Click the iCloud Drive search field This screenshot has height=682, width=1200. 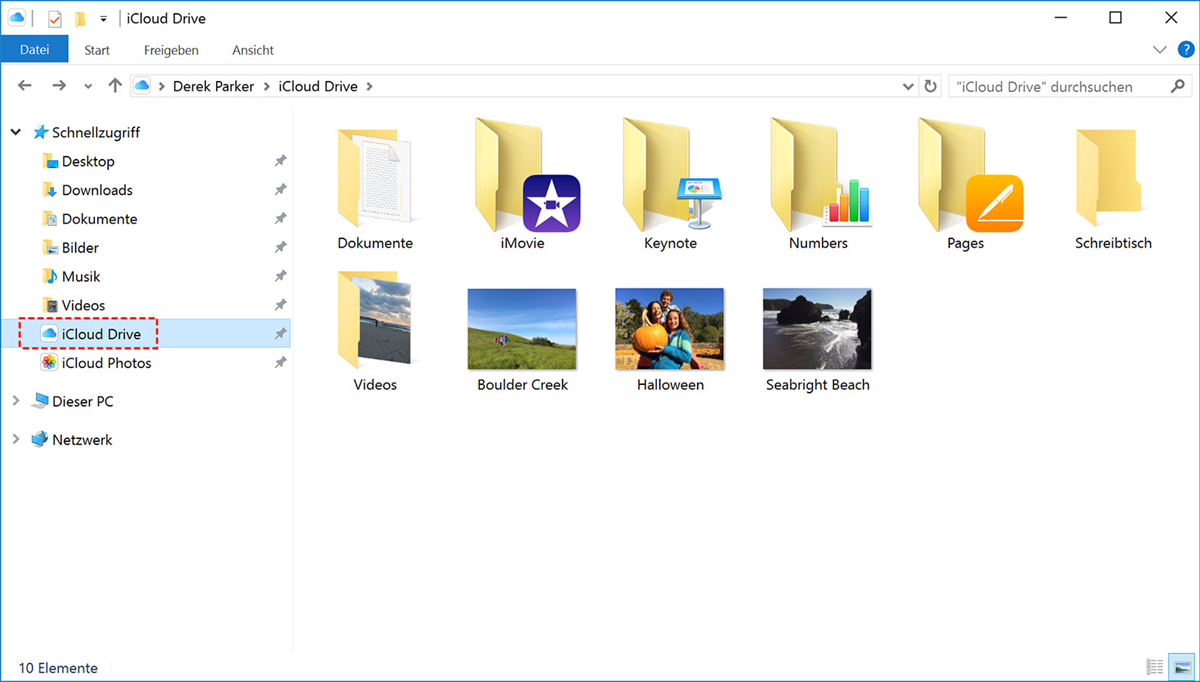tap(1055, 86)
